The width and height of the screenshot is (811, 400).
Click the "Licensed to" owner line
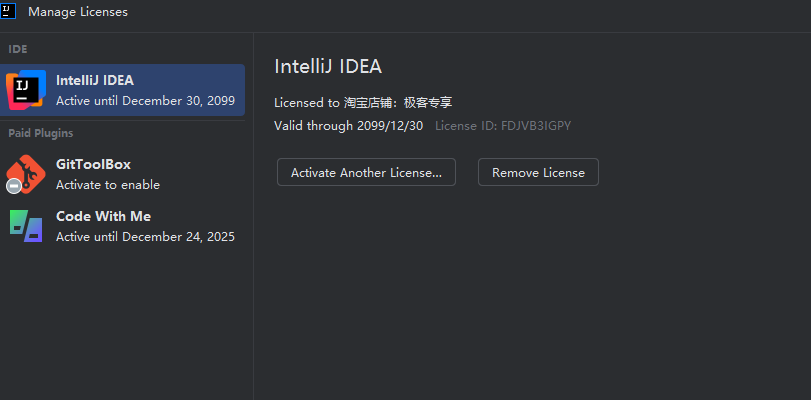363,102
